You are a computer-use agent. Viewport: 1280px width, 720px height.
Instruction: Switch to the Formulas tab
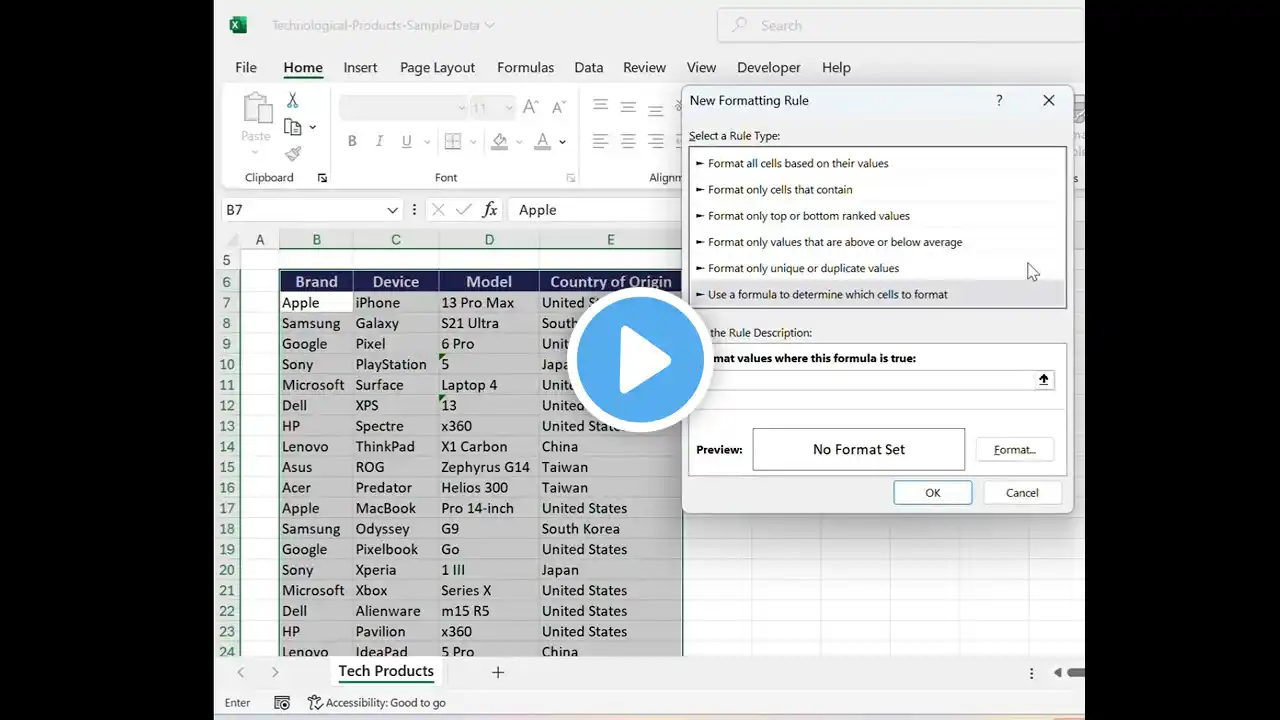click(x=525, y=68)
